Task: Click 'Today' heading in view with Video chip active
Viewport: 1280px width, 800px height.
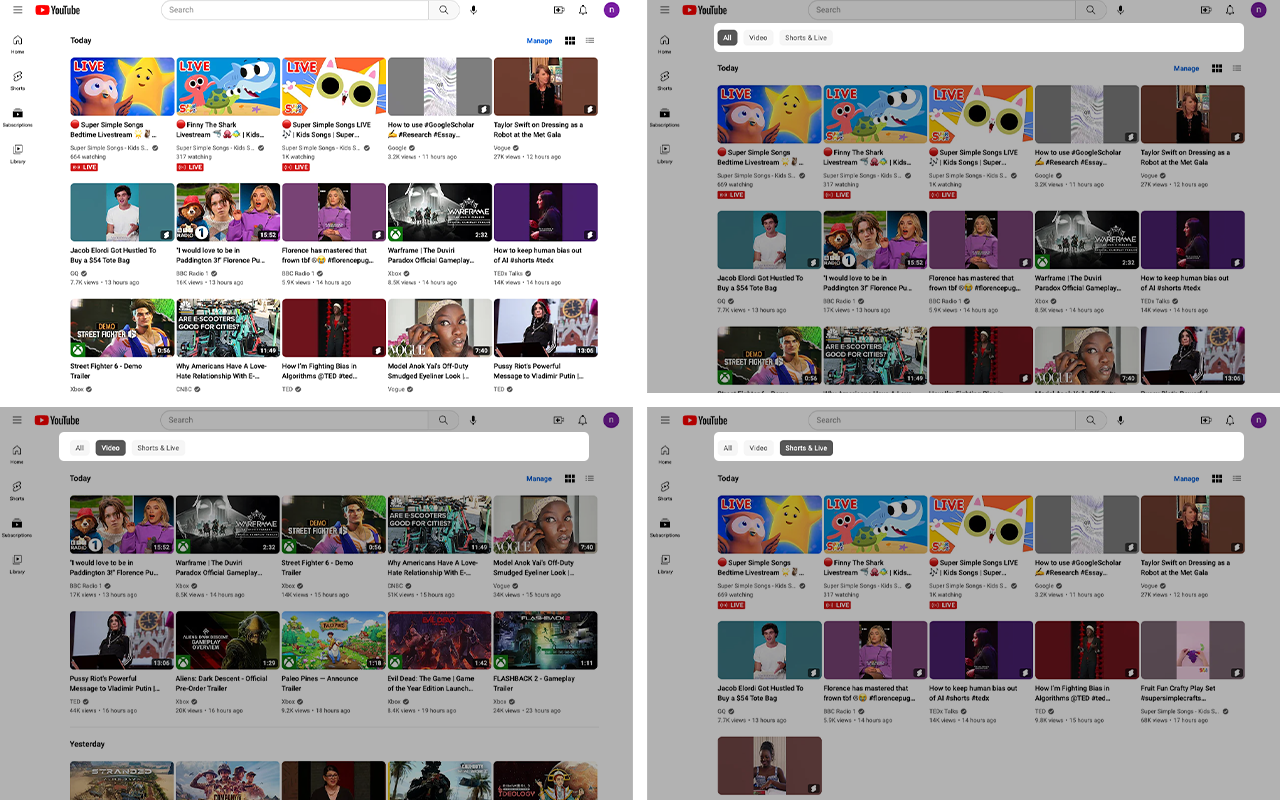Action: click(x=80, y=478)
